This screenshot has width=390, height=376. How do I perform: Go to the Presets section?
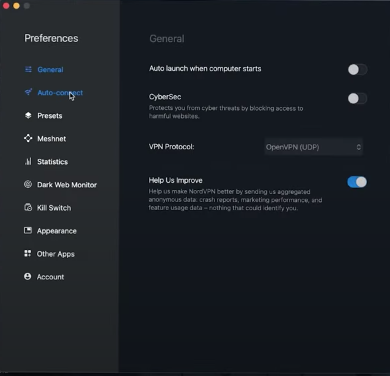pyautogui.click(x=50, y=116)
